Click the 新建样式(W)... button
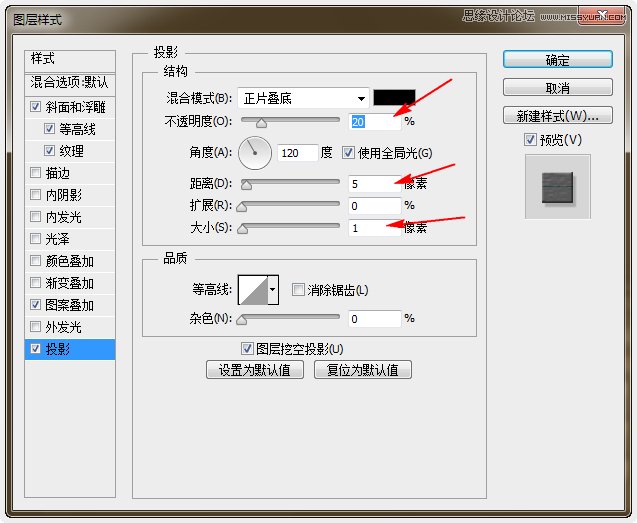 557,115
